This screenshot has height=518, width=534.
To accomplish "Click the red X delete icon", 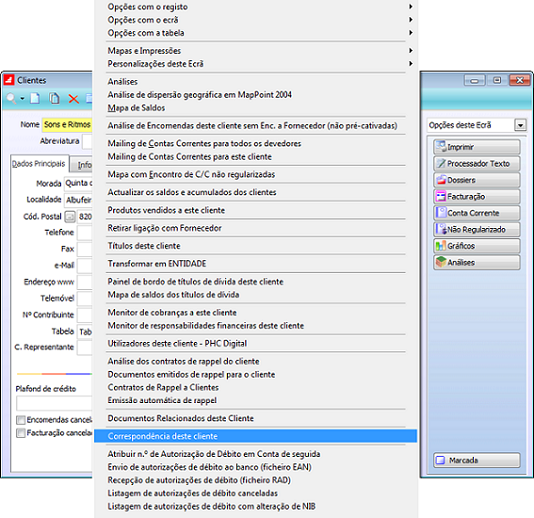I will click(74, 99).
